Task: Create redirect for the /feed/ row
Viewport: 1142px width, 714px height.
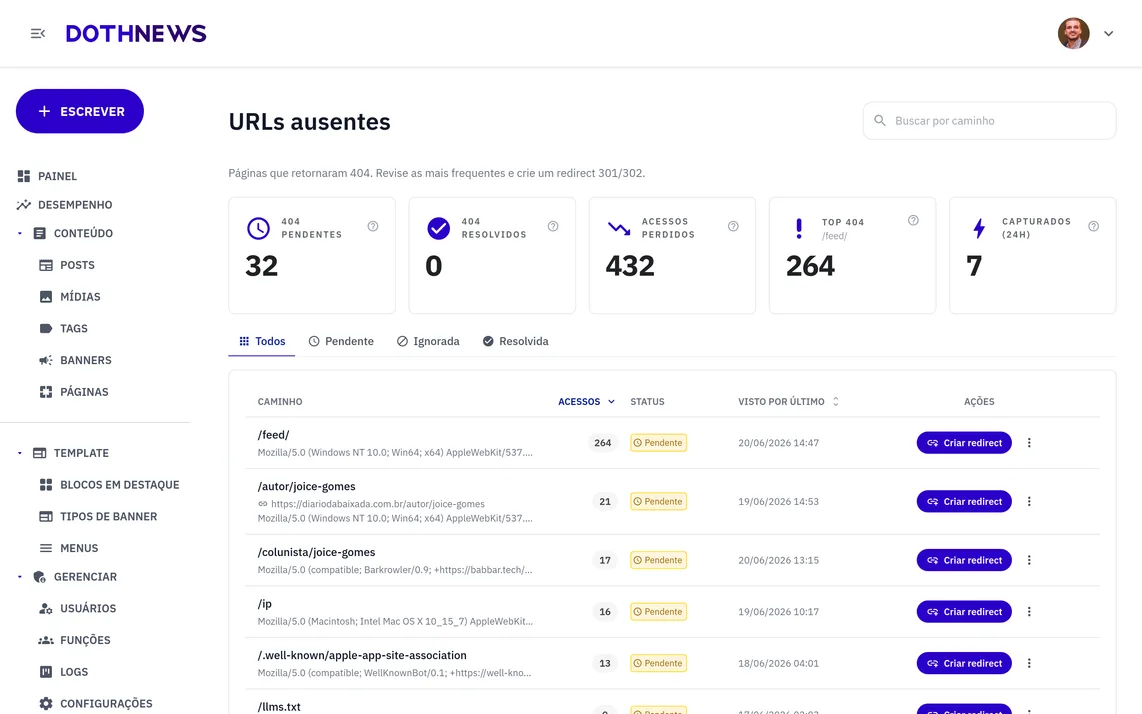Action: point(964,443)
